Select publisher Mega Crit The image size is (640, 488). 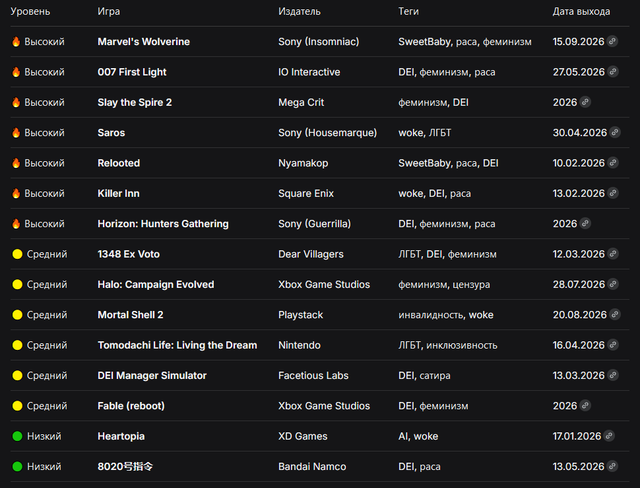coord(301,102)
